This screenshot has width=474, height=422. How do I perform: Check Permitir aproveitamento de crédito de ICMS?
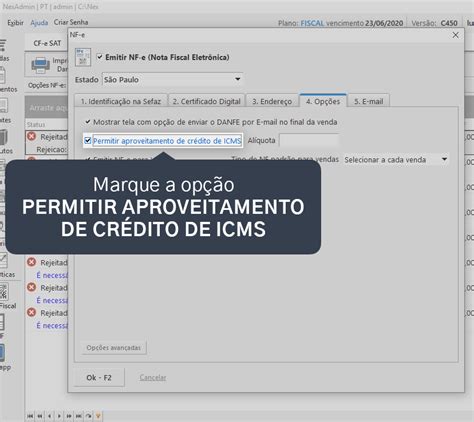pyautogui.click(x=88, y=141)
